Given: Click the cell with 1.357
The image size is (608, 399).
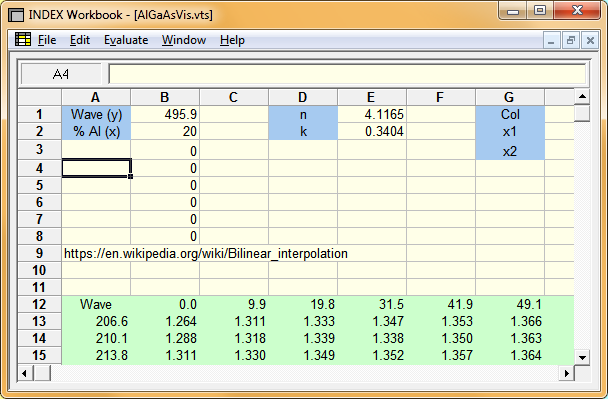Looking at the screenshot, I should point(441,356).
